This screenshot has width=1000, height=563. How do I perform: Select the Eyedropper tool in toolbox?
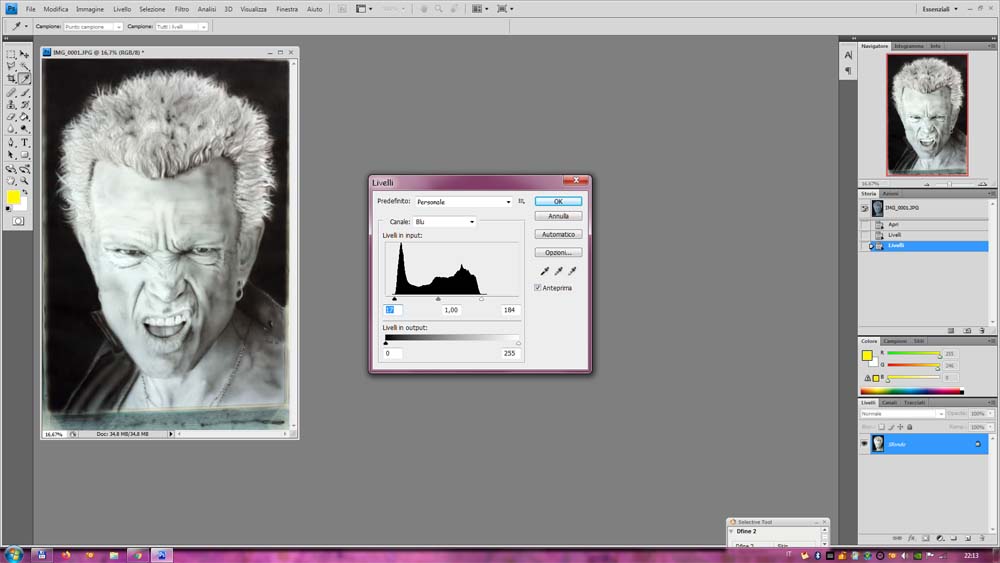tap(24, 79)
